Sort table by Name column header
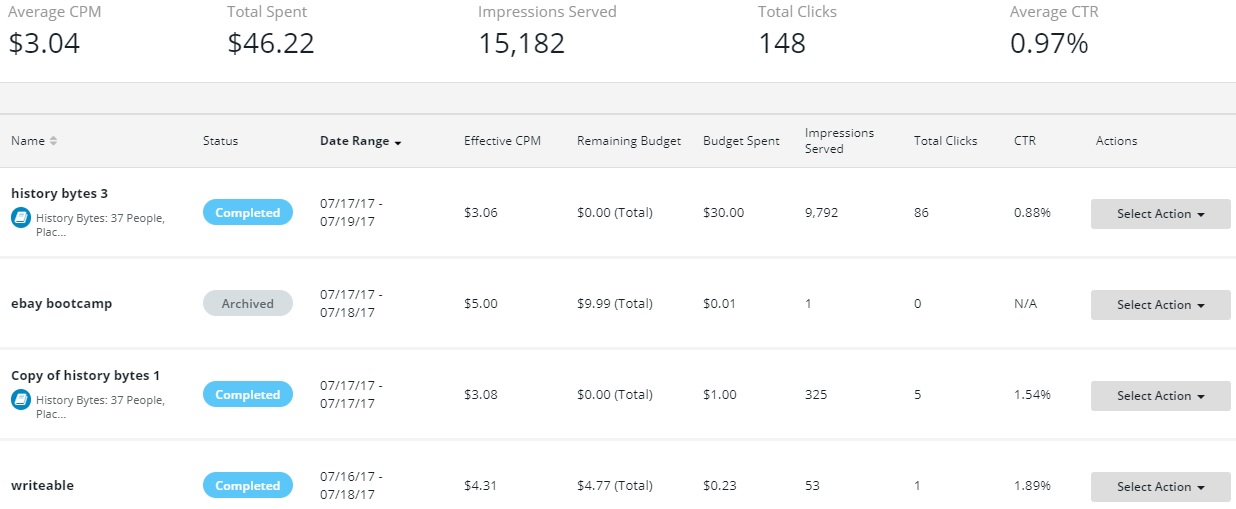Viewport: 1236px width, 509px height. click(28, 141)
